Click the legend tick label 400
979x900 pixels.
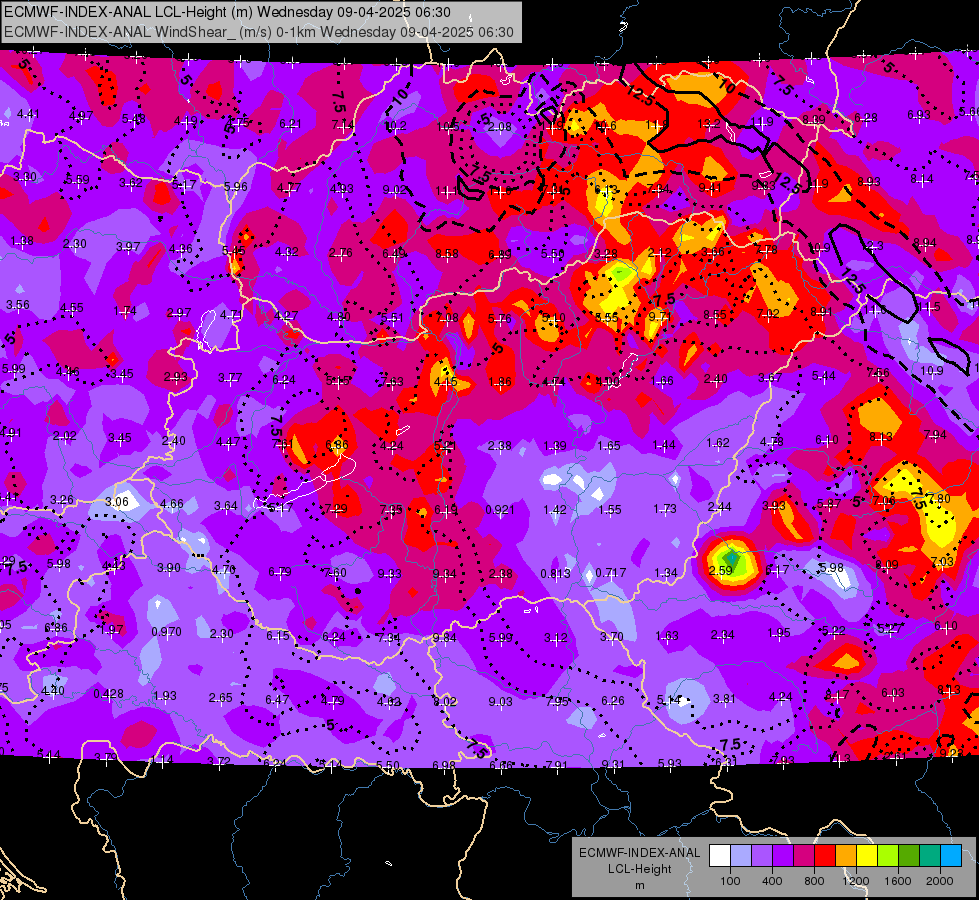[772, 881]
